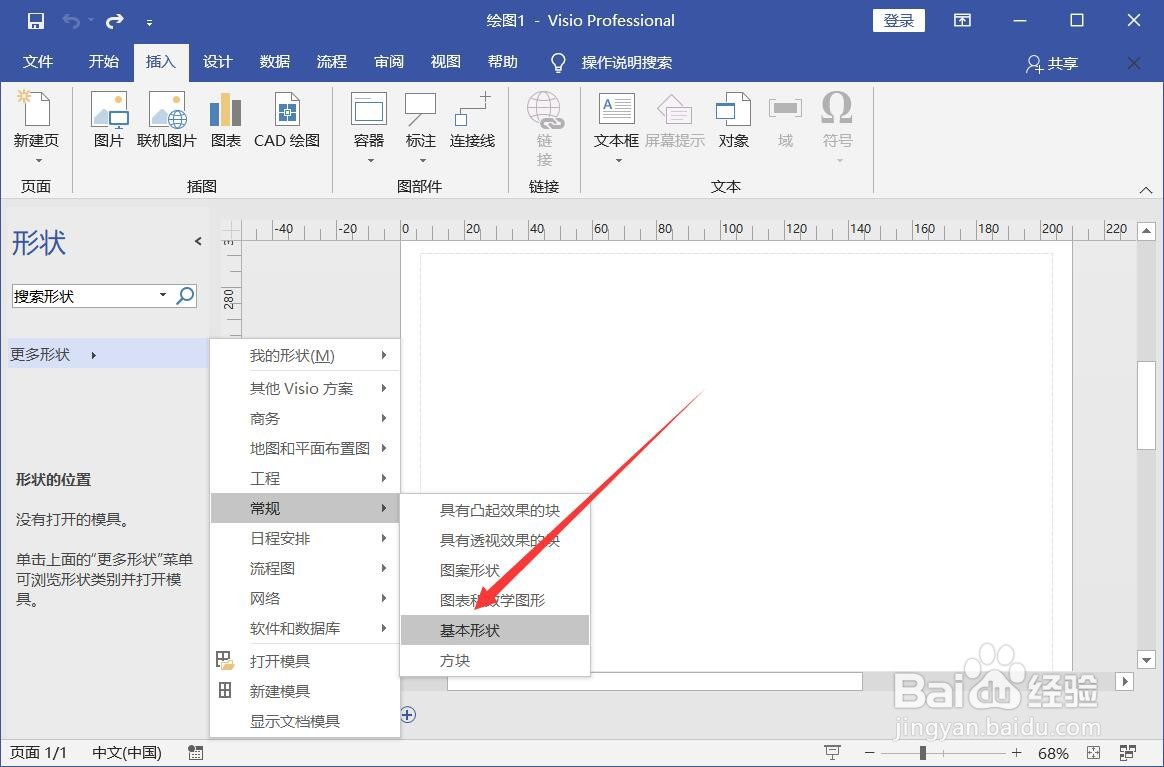Select 图案形状 stencil
Image resolution: width=1164 pixels, height=767 pixels.
(495, 570)
